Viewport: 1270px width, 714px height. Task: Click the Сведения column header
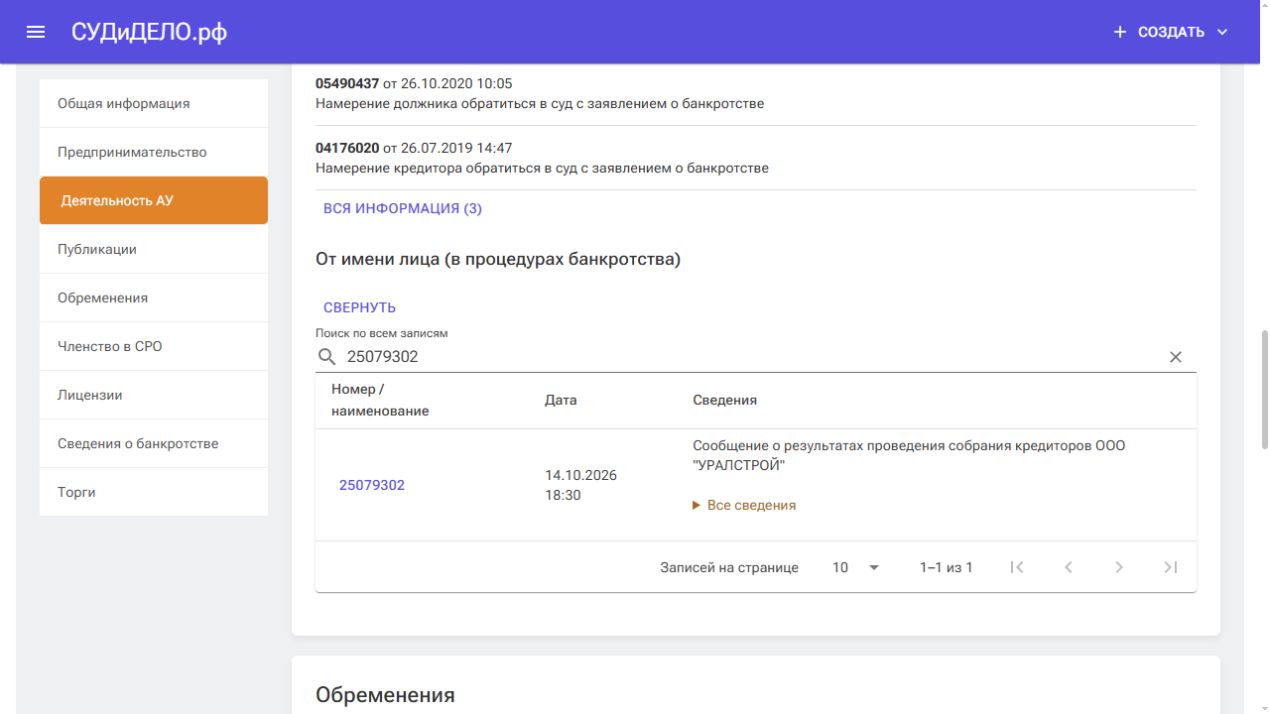pos(724,401)
